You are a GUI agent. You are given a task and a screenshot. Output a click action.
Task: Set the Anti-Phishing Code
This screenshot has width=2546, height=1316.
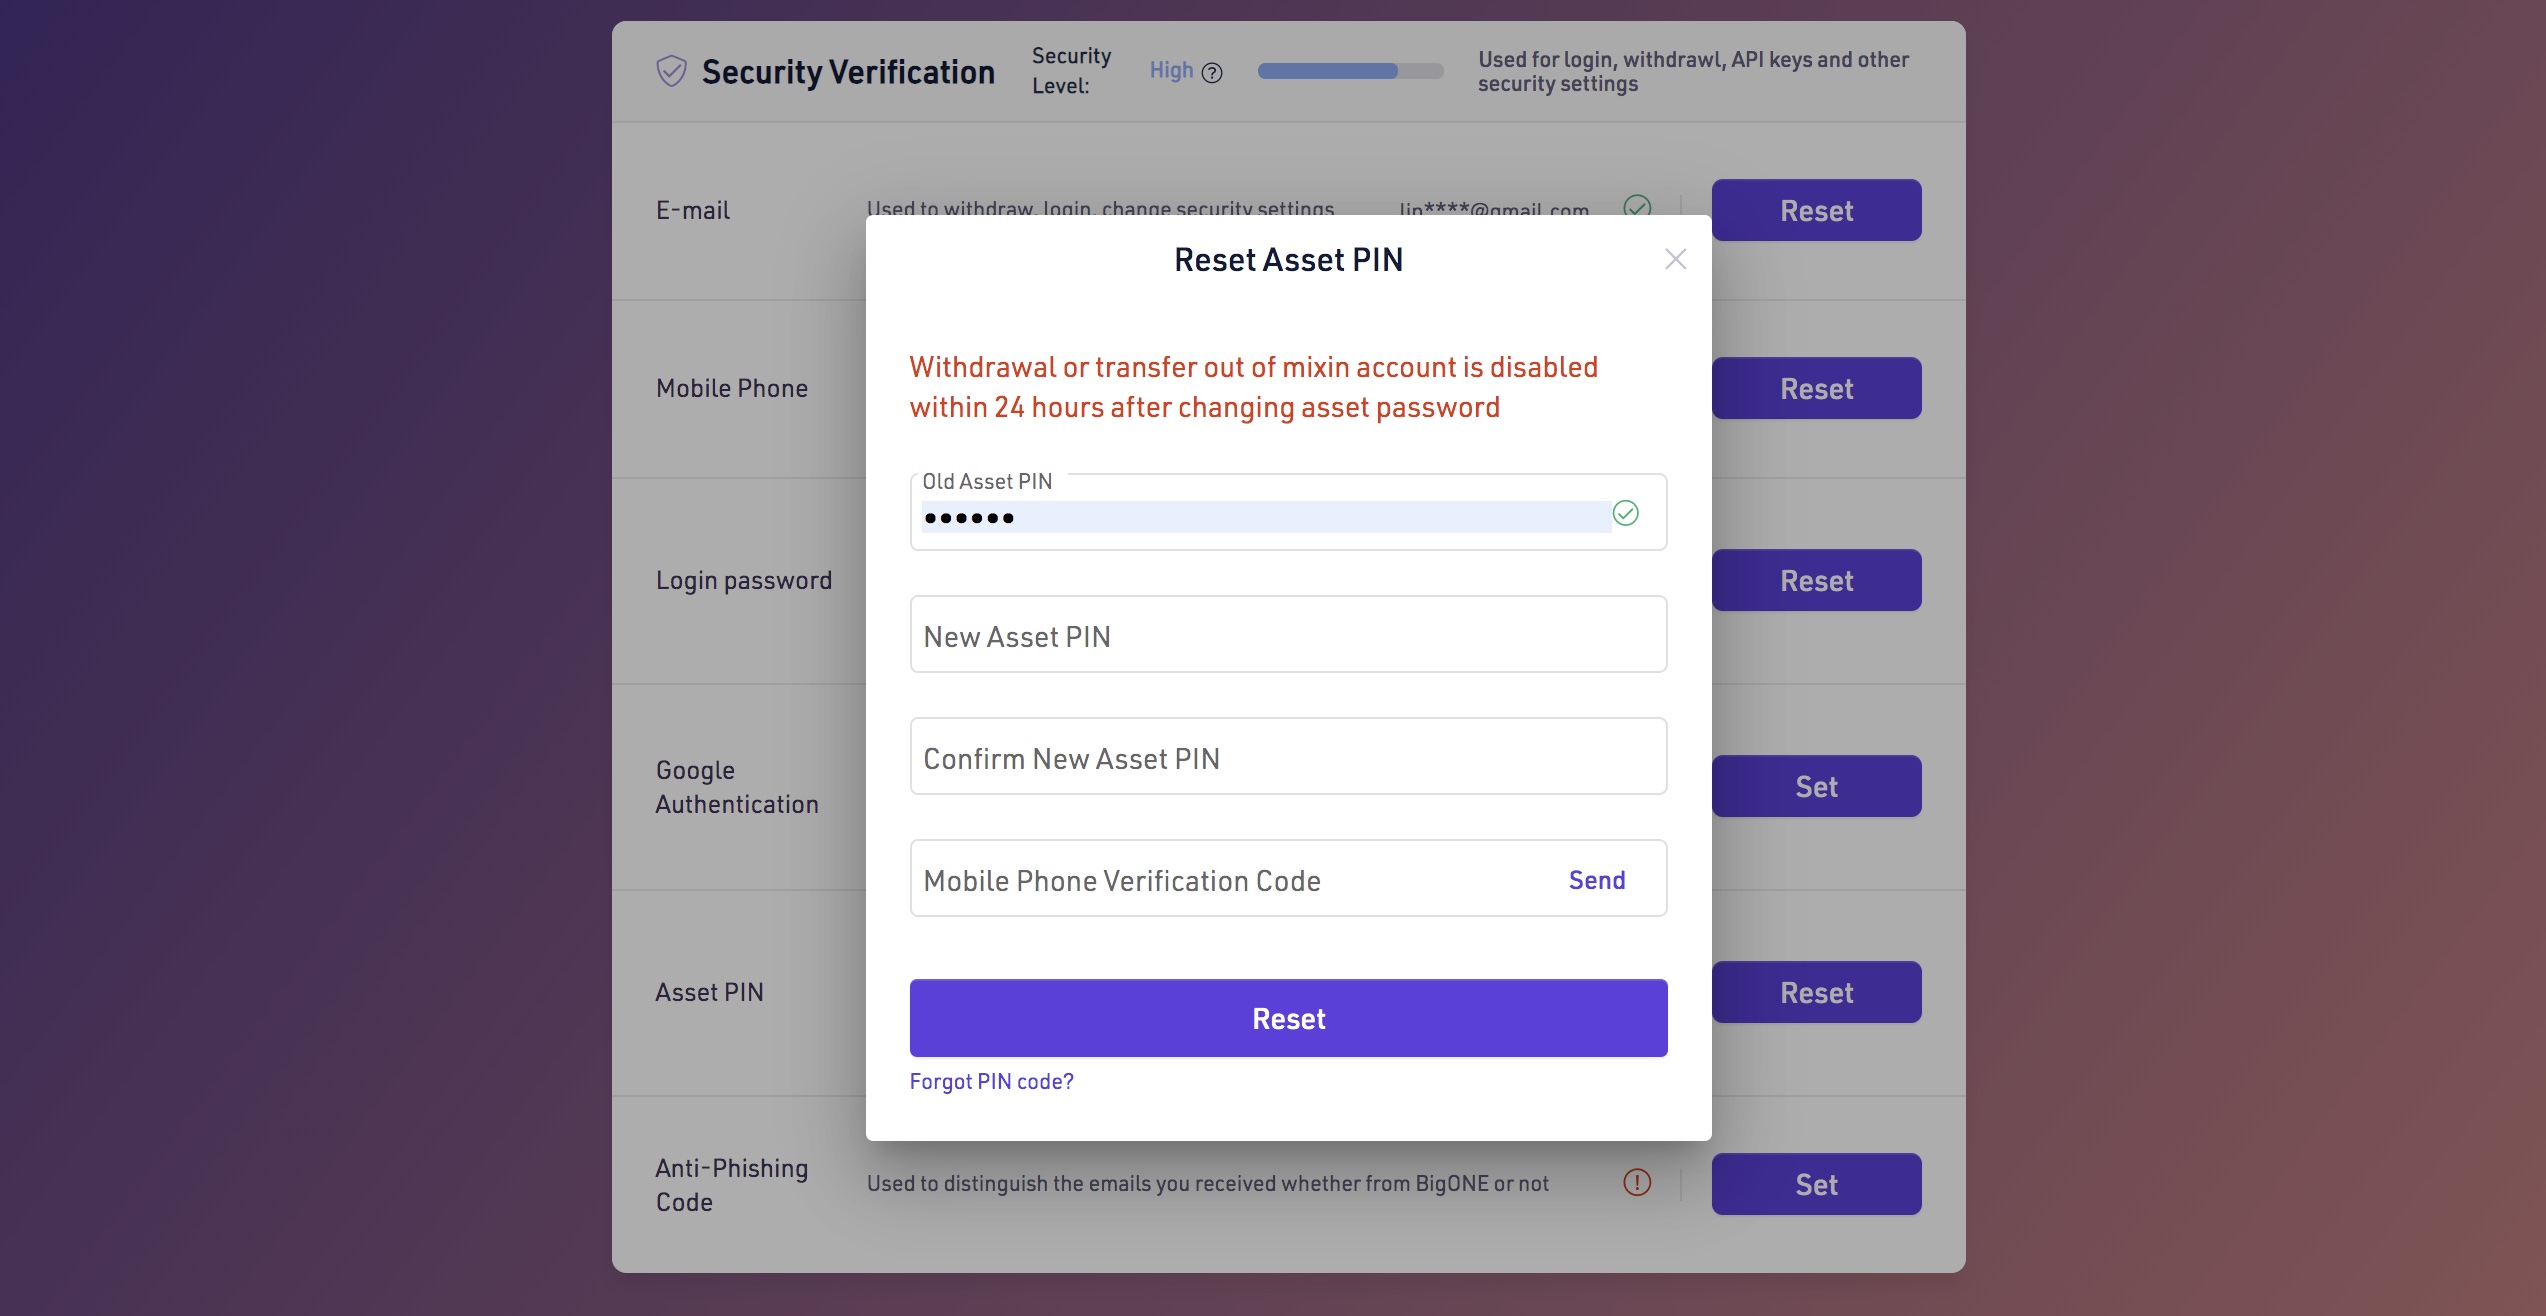(1815, 1184)
